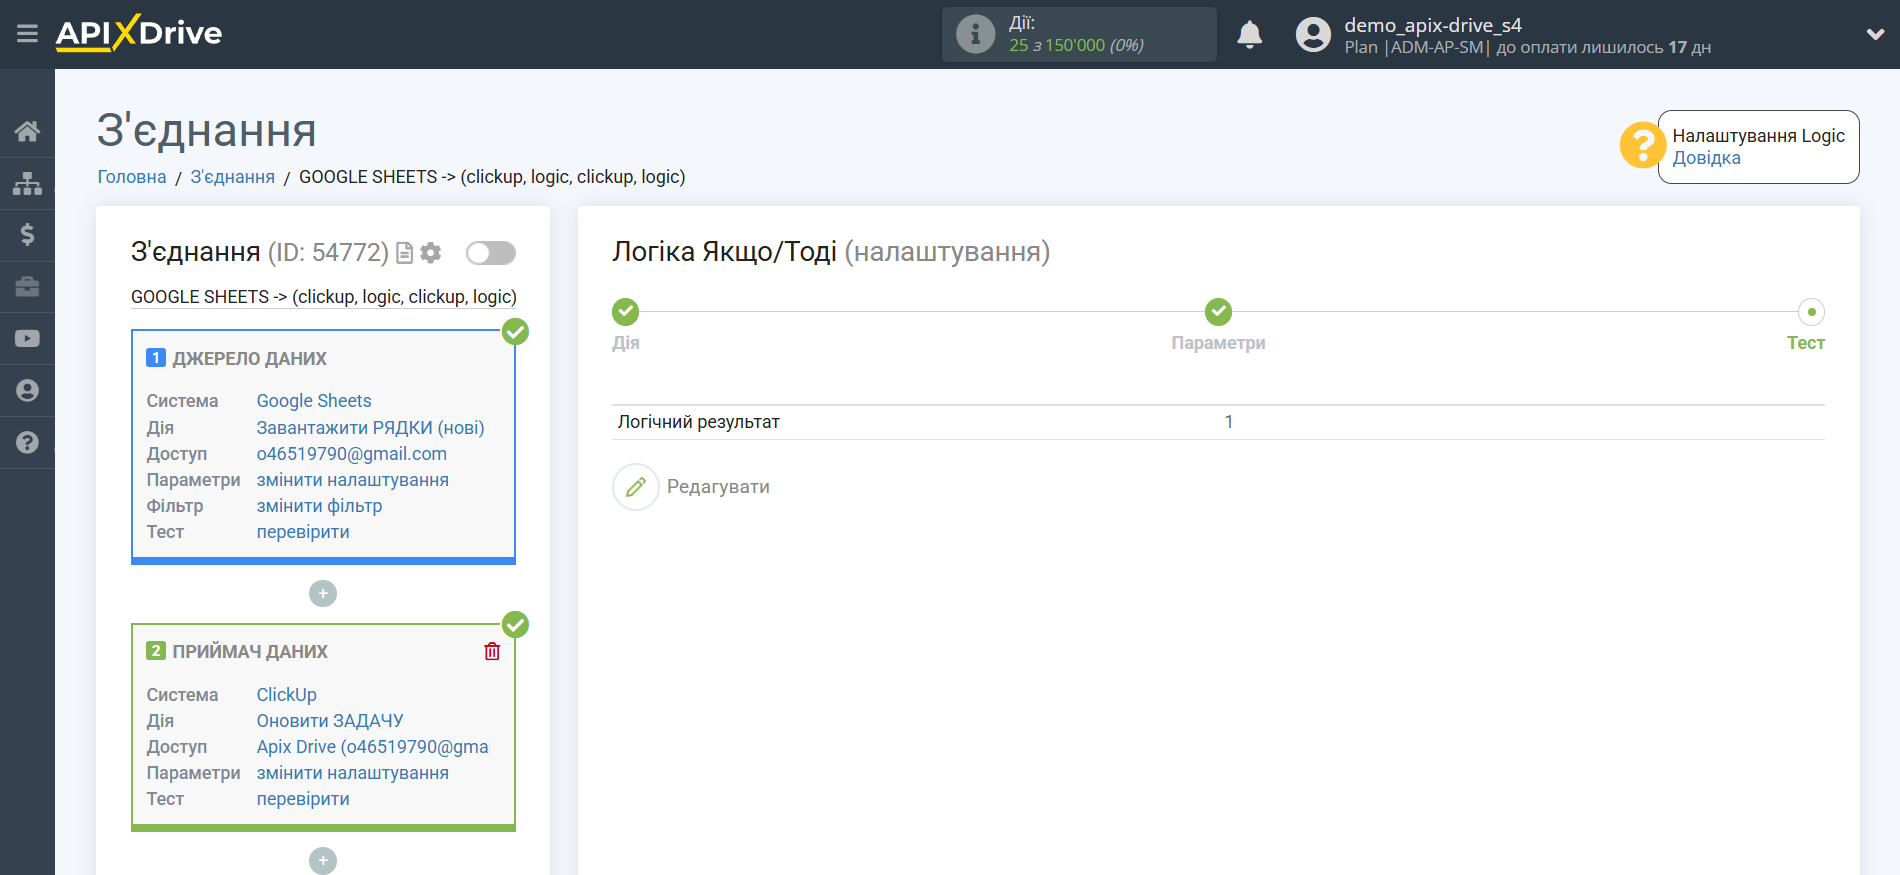Screen dimensions: 1900x875
Task: Open the profile icon in the sidebar
Action: [27, 391]
